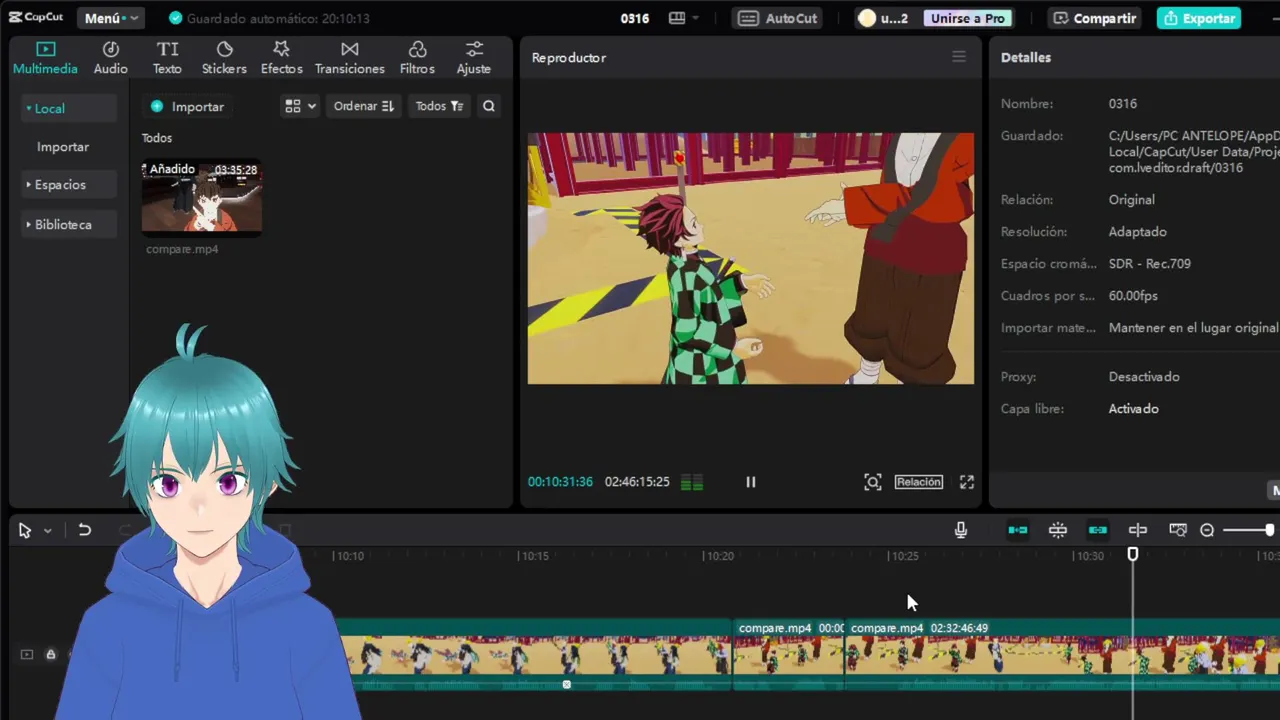The image size is (1280, 720).
Task: Click the 60.00fps value
Action: tap(1133, 296)
